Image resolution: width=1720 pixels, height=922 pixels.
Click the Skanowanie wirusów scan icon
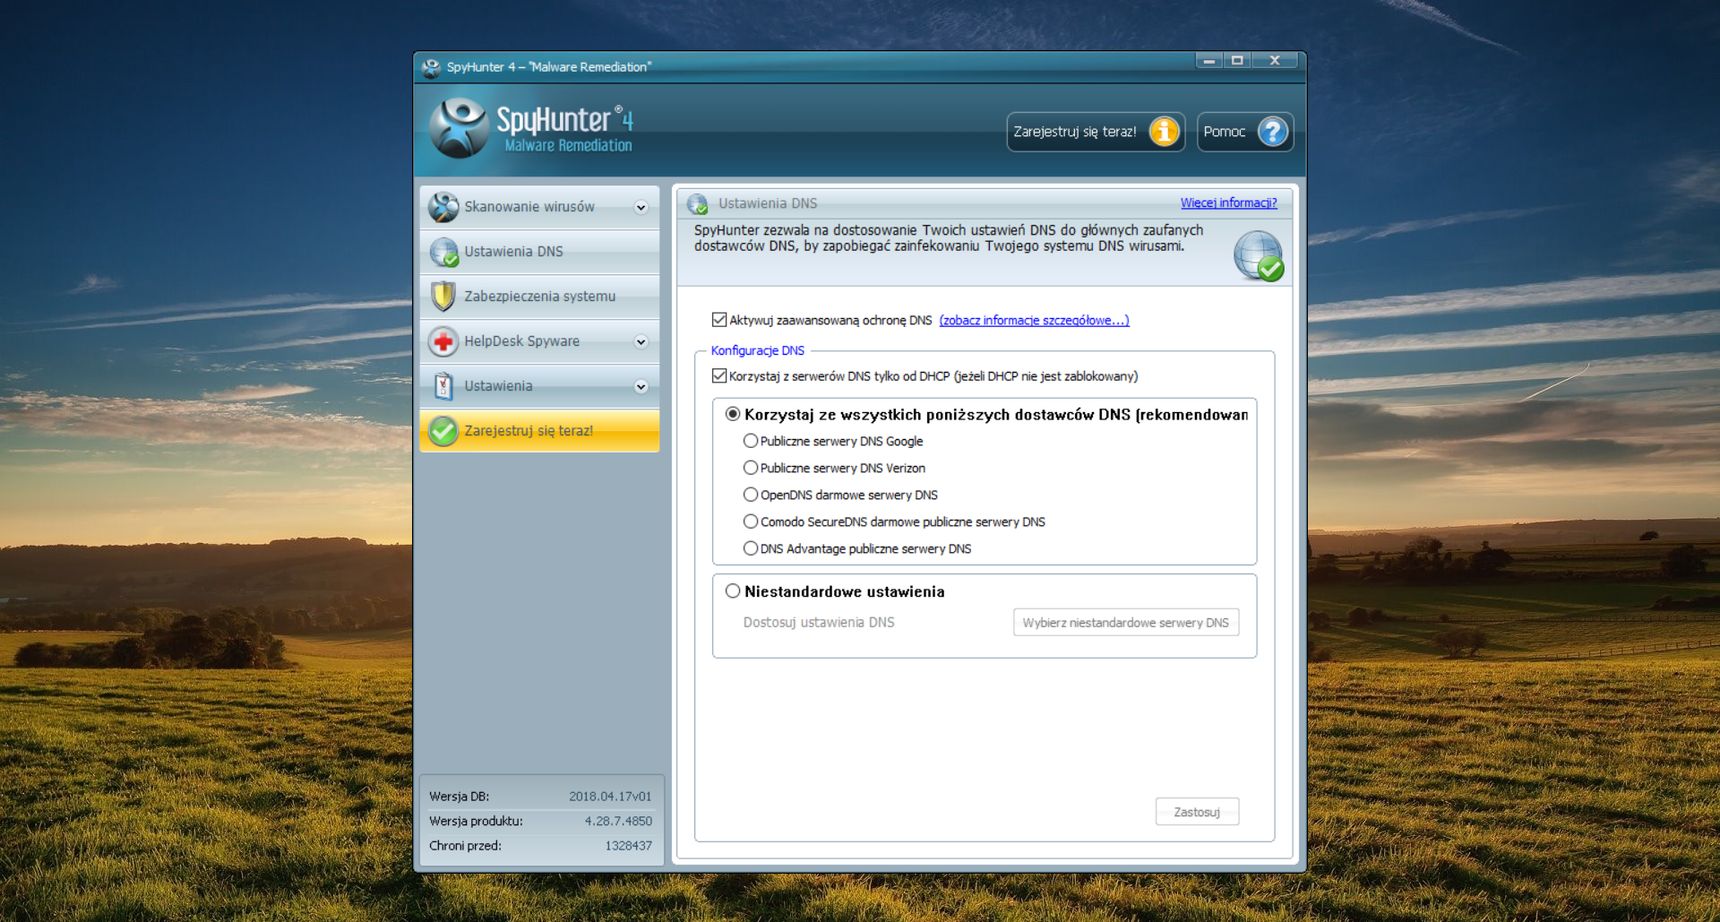coord(443,207)
